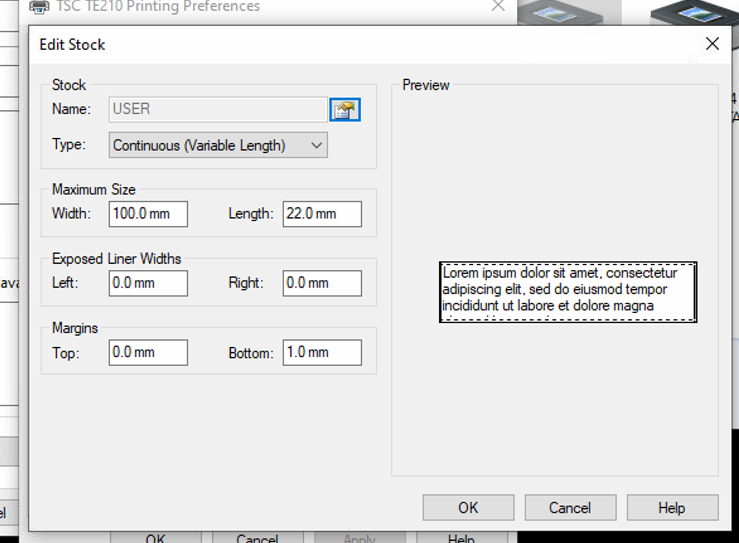The image size is (739, 543).
Task: Close the Edit Stock dialog
Action: (x=713, y=44)
